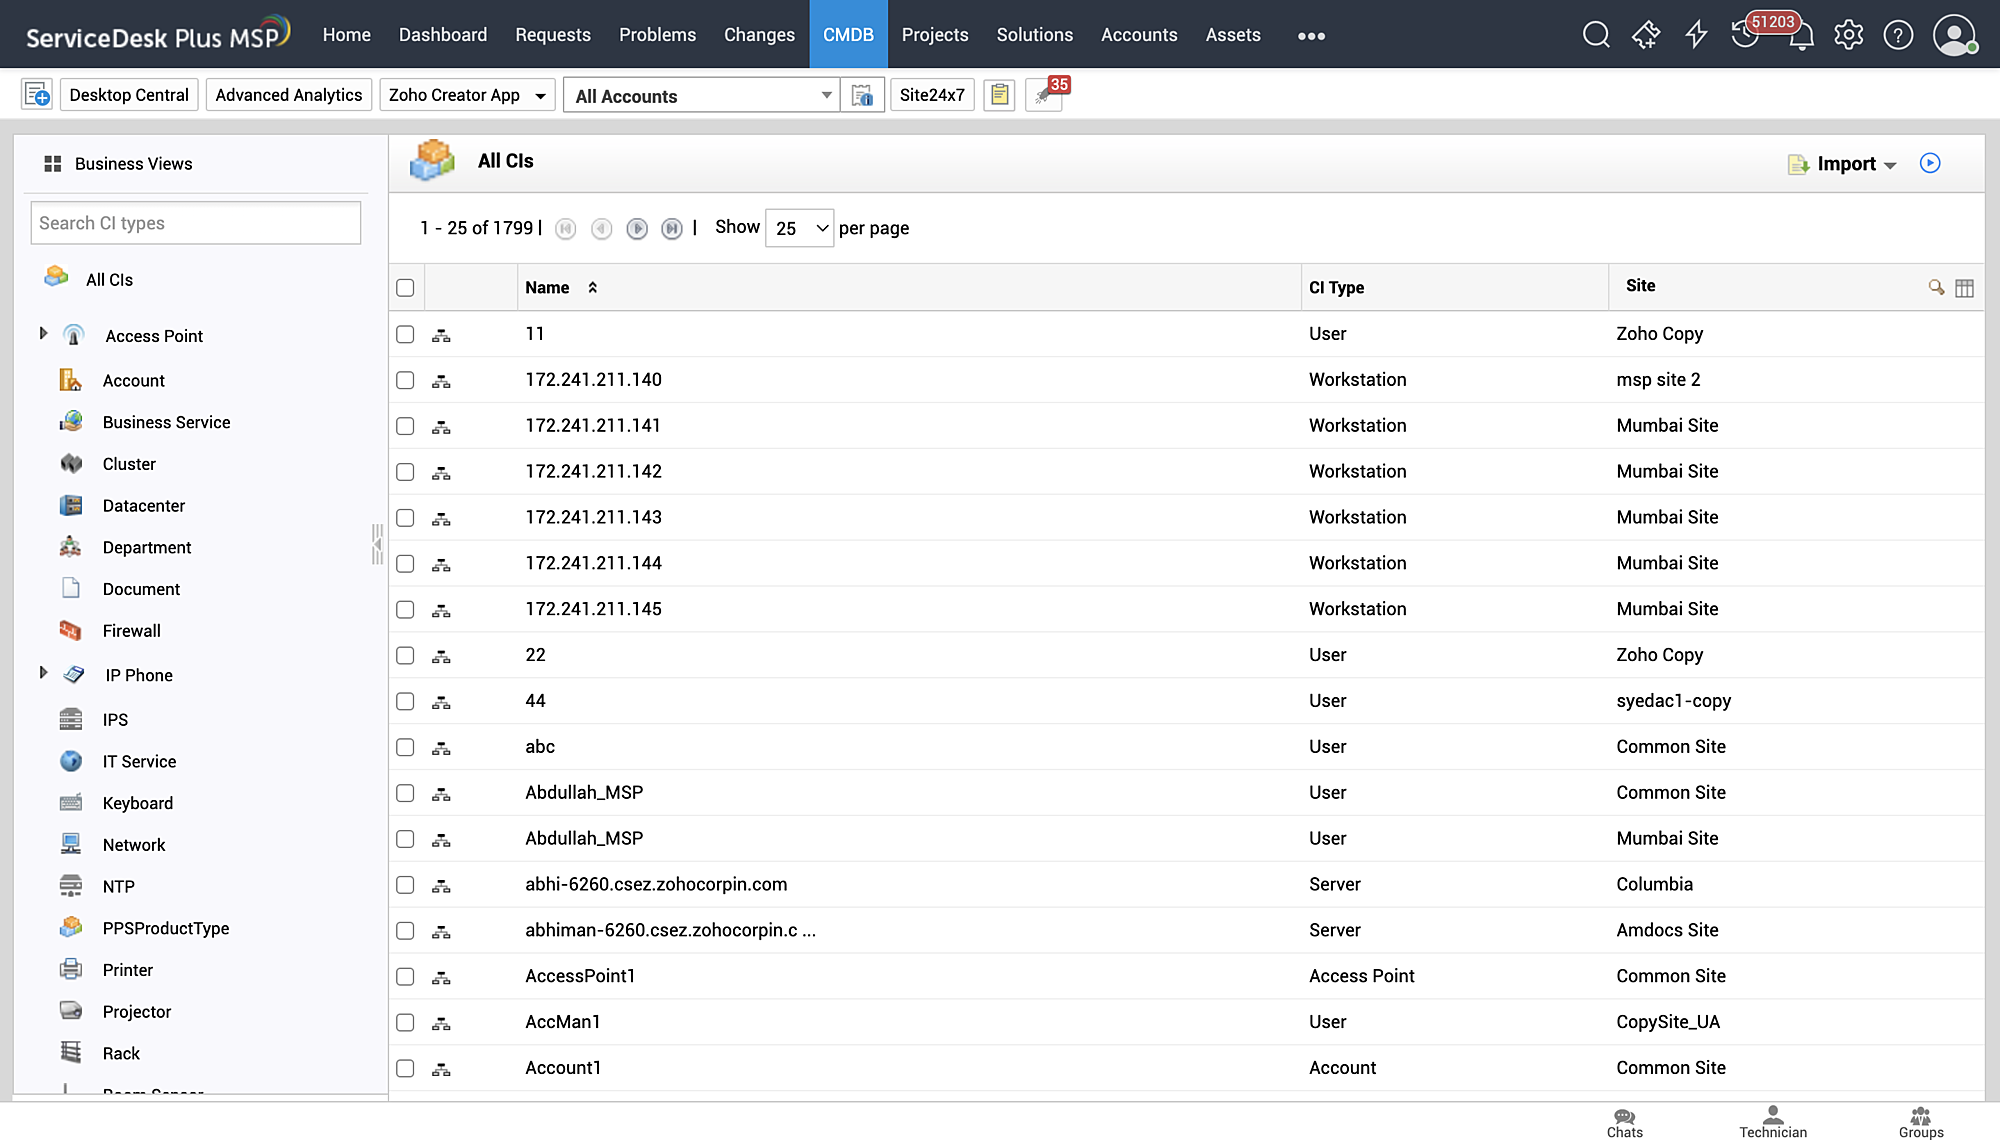This screenshot has height=1140, width=2000.
Task: Click the Desktop Central button
Action: (129, 95)
